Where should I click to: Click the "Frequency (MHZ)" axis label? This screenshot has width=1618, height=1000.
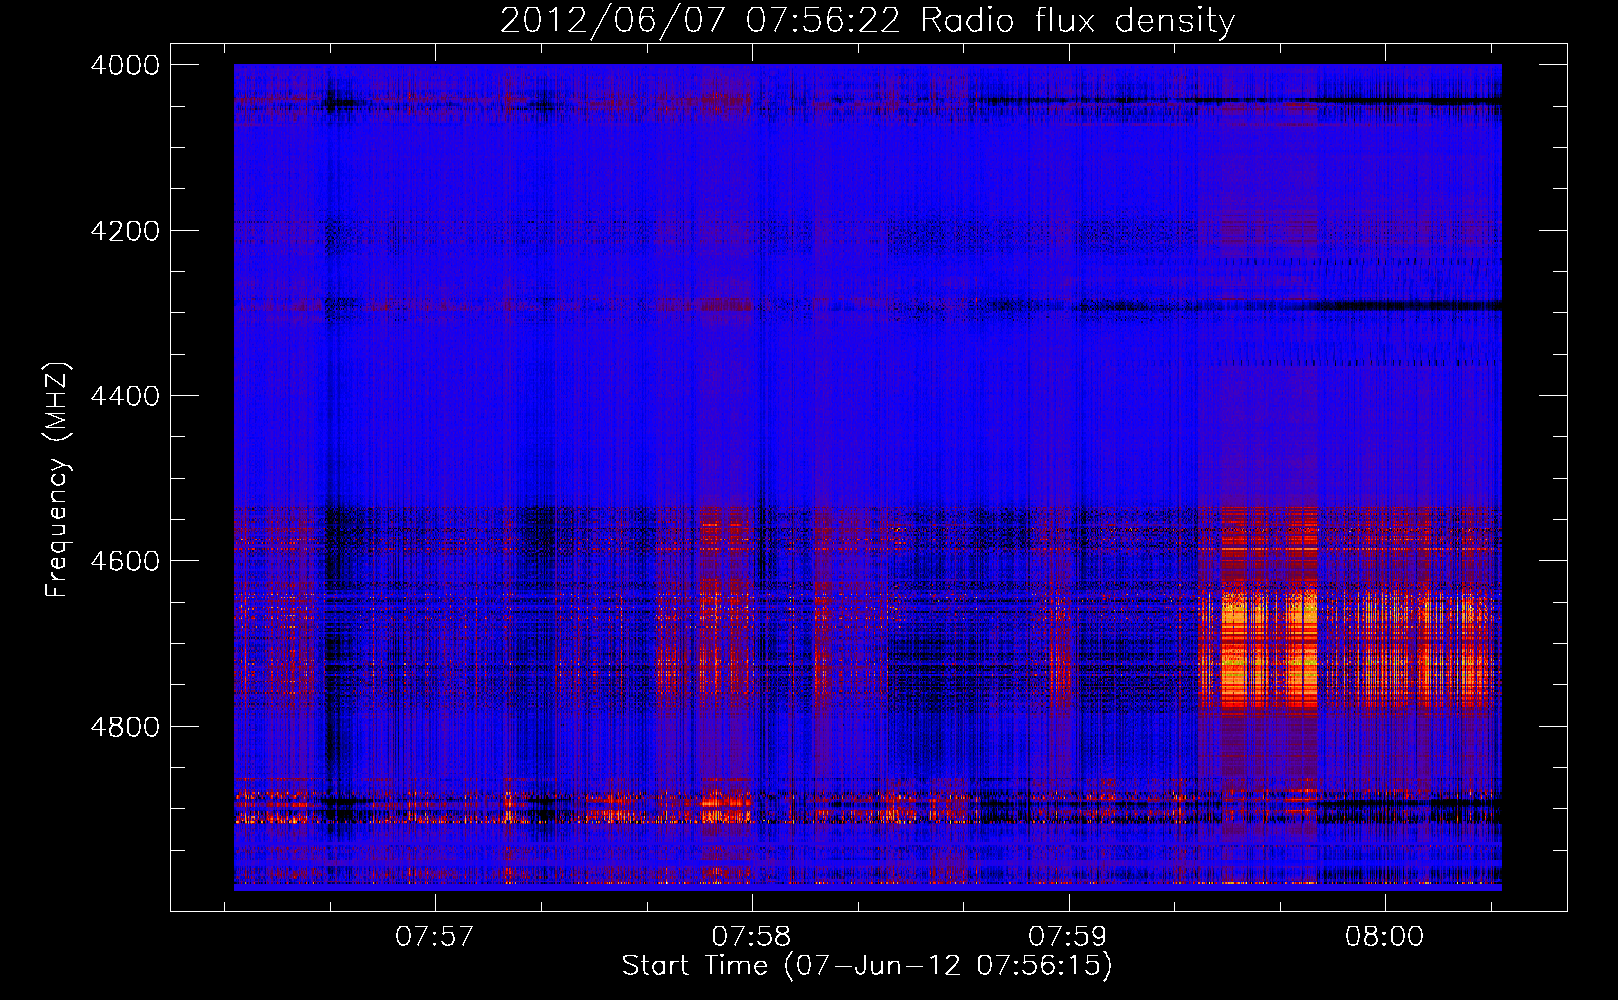(x=58, y=480)
